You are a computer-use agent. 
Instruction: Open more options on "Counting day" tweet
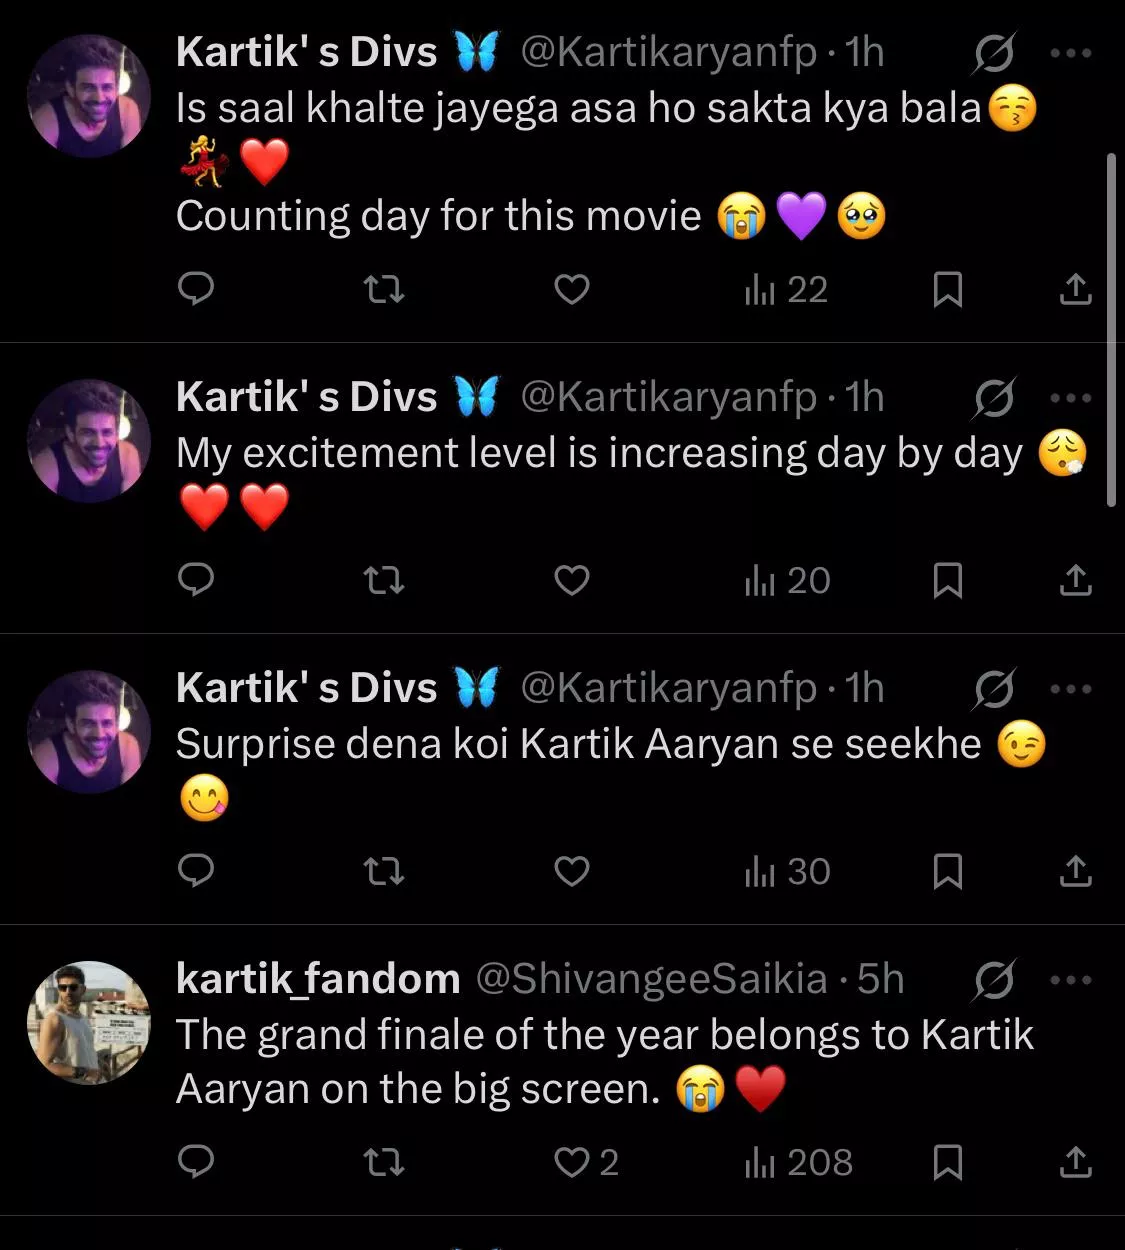[1071, 53]
